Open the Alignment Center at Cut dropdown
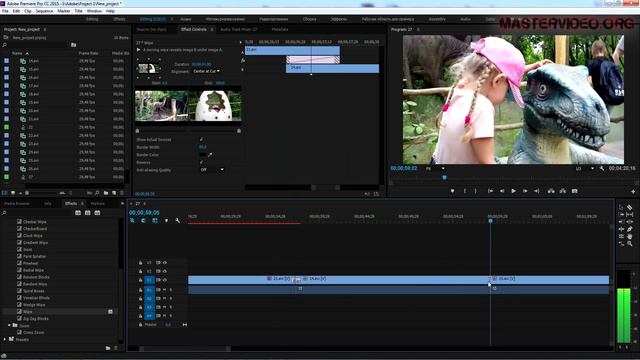The width and height of the screenshot is (640, 360). 207,71
